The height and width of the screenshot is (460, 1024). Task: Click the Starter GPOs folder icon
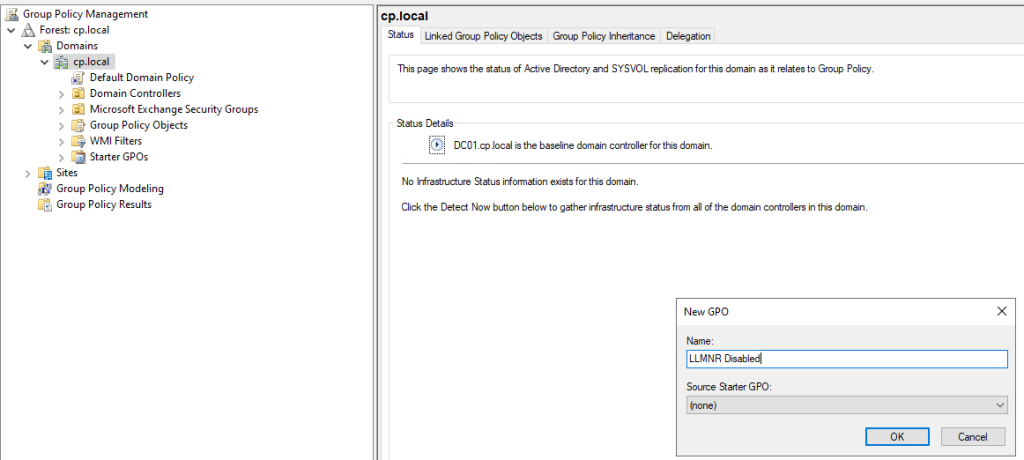tap(78, 157)
